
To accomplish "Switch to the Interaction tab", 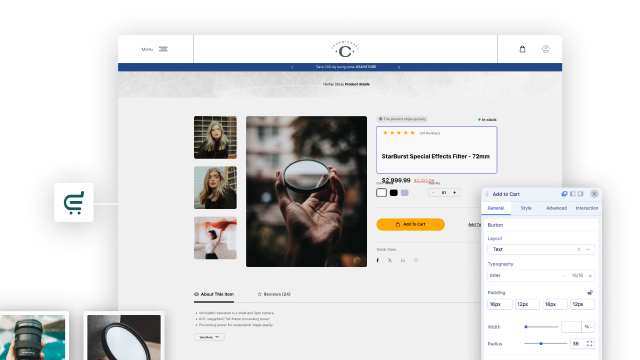I will 587,208.
